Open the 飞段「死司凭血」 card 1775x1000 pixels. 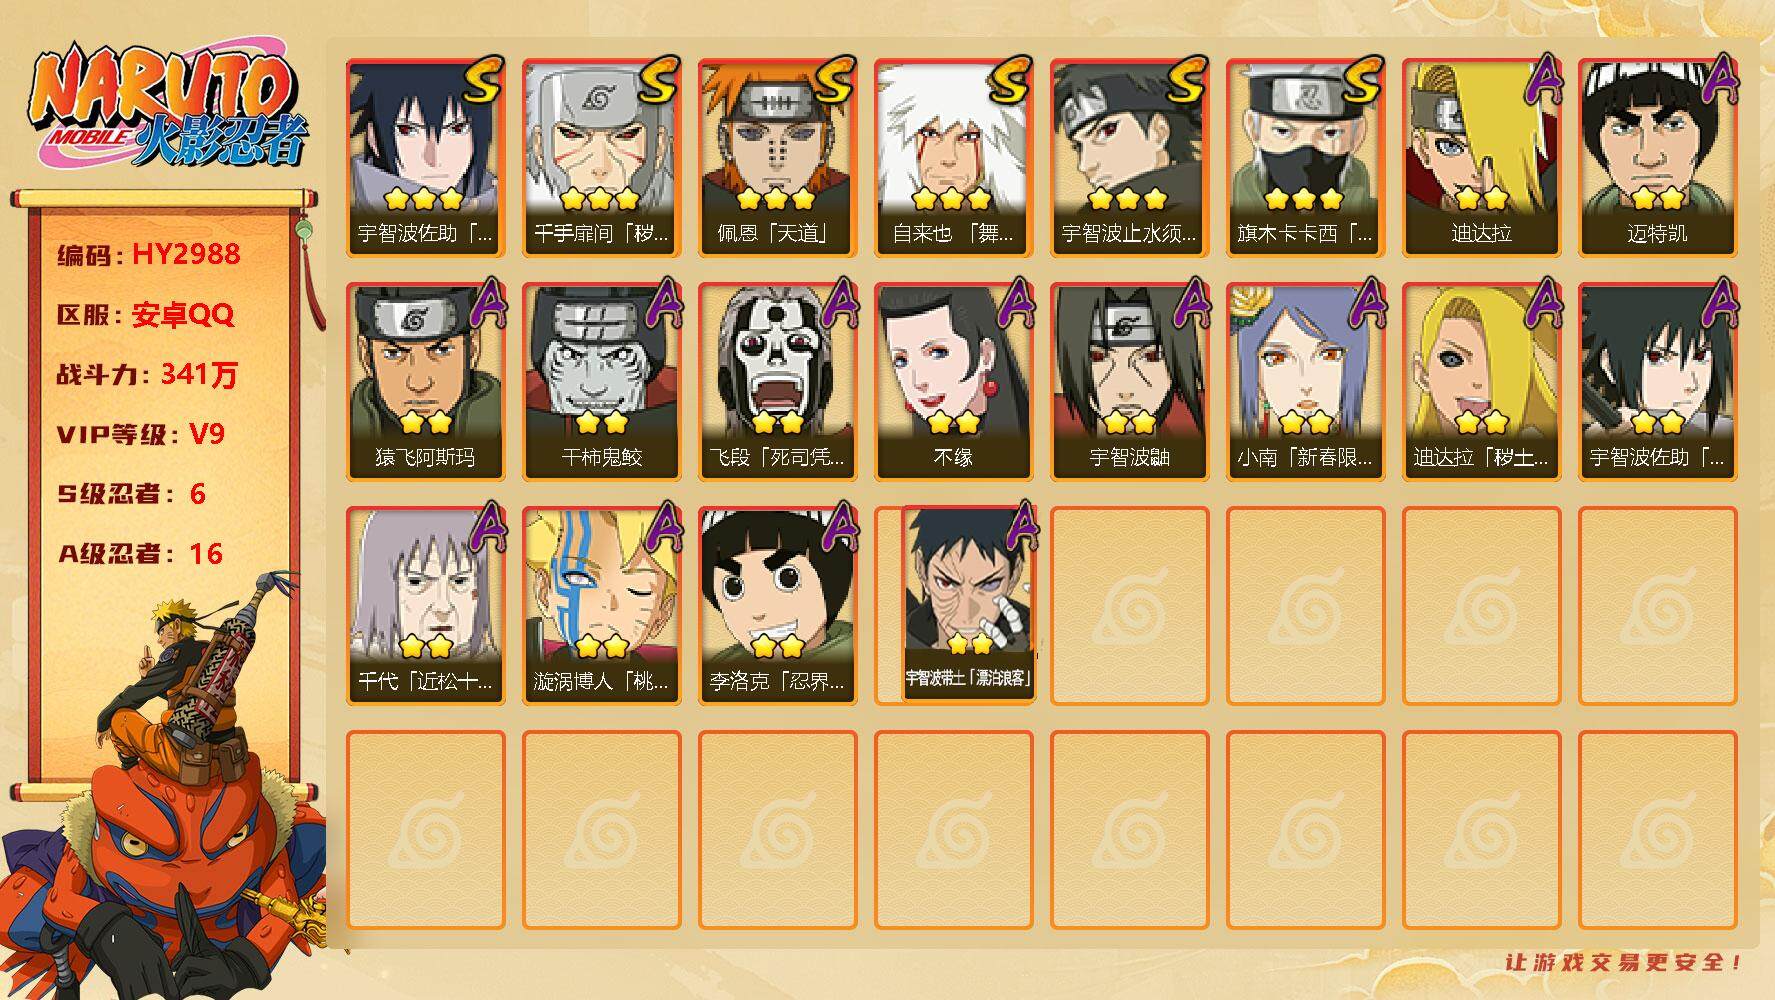(777, 382)
